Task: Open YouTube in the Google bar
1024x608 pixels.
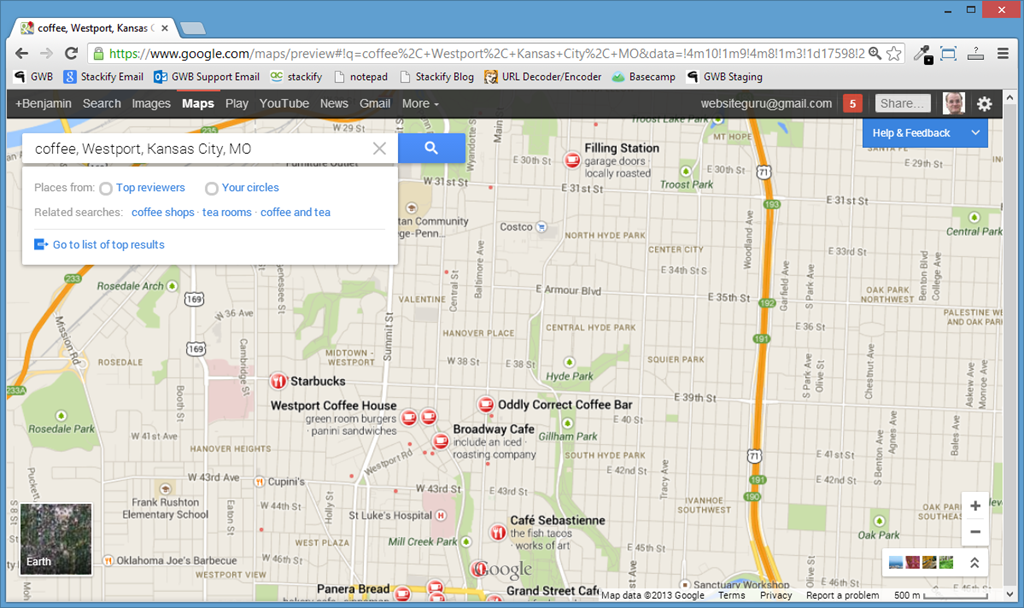Action: 284,103
